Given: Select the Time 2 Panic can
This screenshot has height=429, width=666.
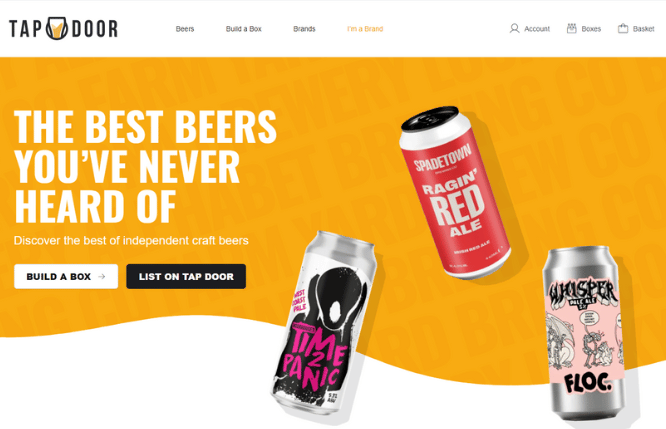Looking at the screenshot, I should (324, 323).
